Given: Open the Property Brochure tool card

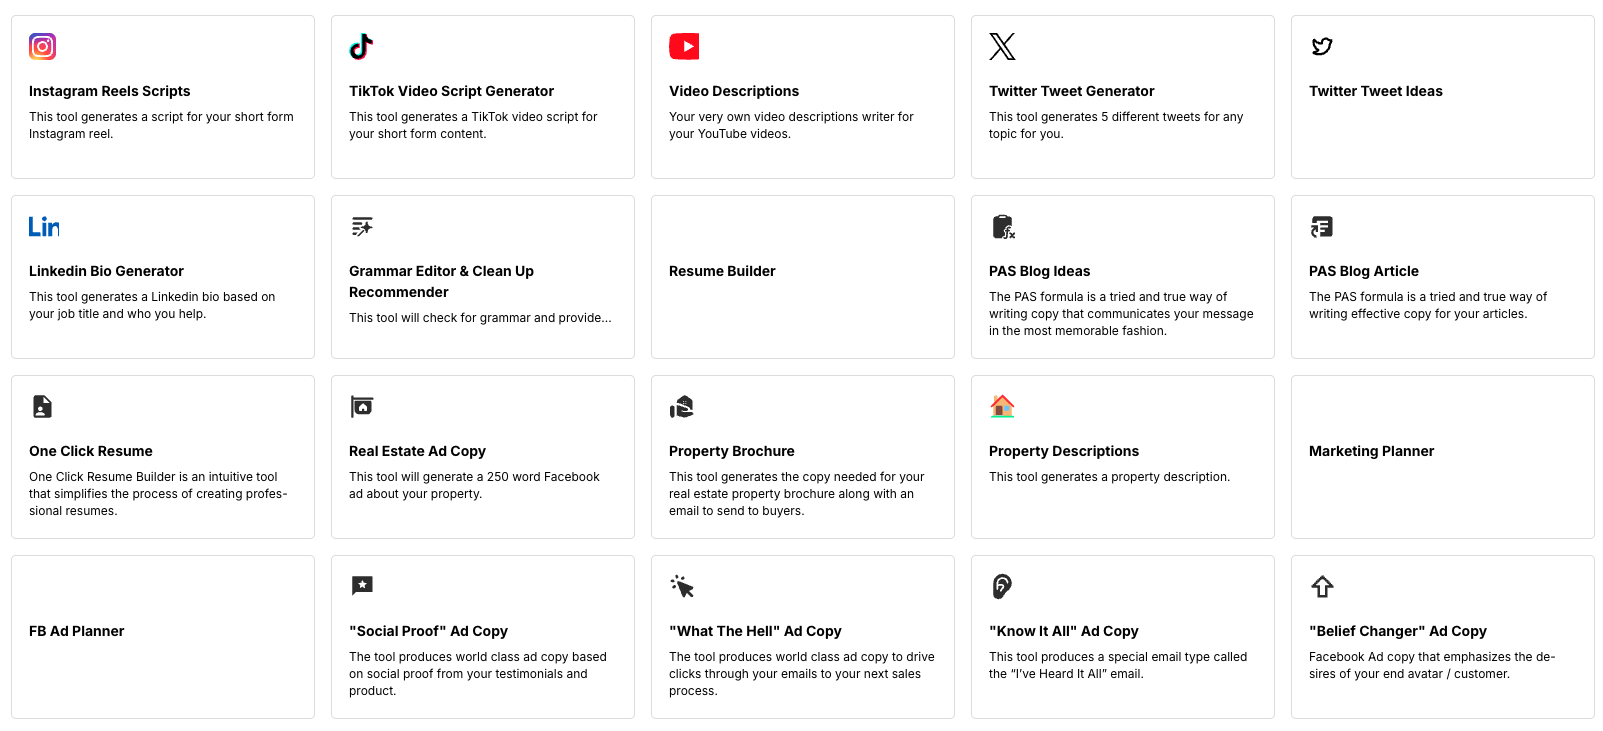Looking at the screenshot, I should click(802, 456).
